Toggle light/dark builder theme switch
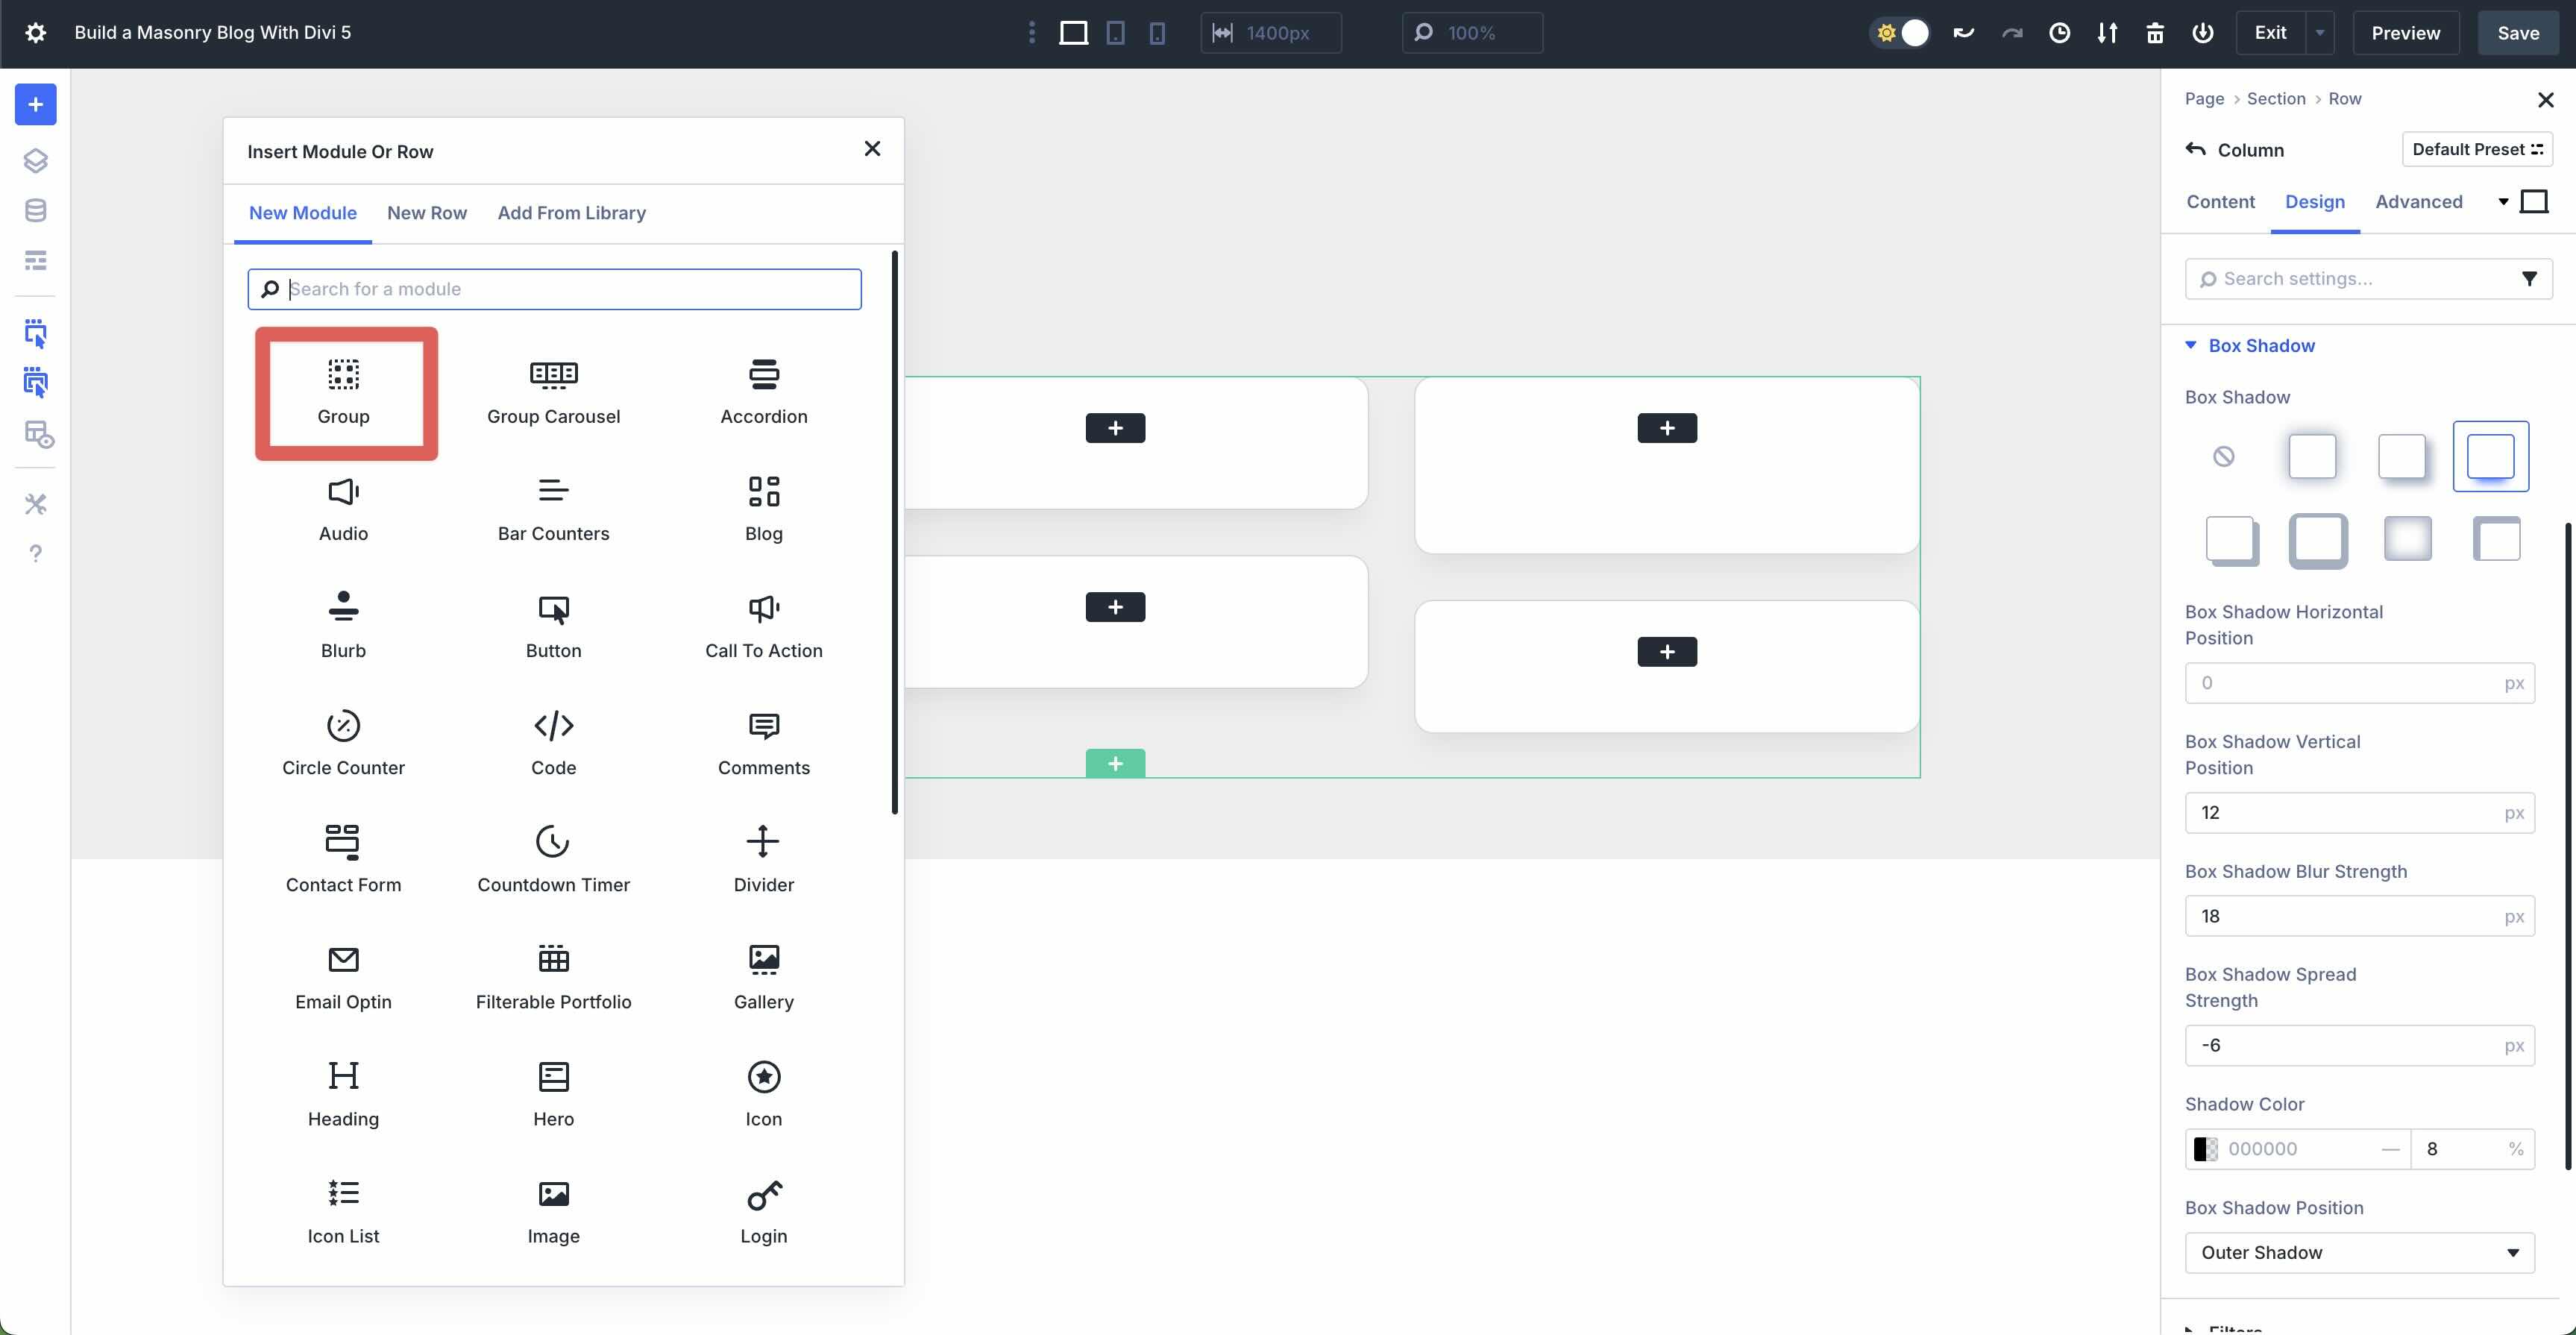Screen dimensions: 2576x1335 coord(1899,32)
